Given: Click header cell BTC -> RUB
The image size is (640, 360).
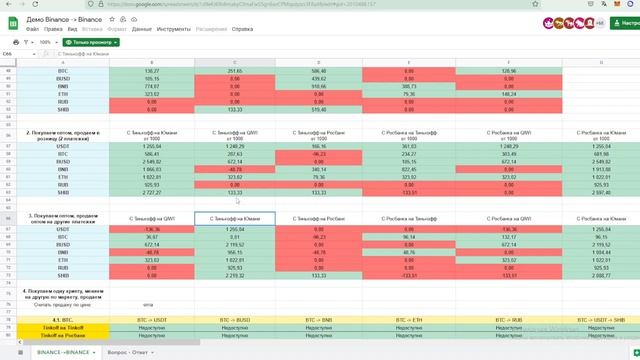Looking at the screenshot, I should tap(509, 320).
